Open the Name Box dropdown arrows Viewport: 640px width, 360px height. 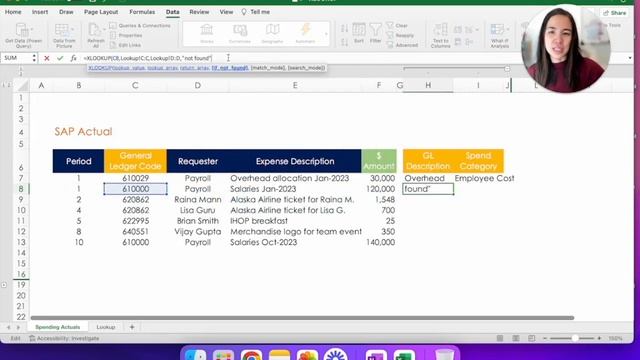pos(34,58)
